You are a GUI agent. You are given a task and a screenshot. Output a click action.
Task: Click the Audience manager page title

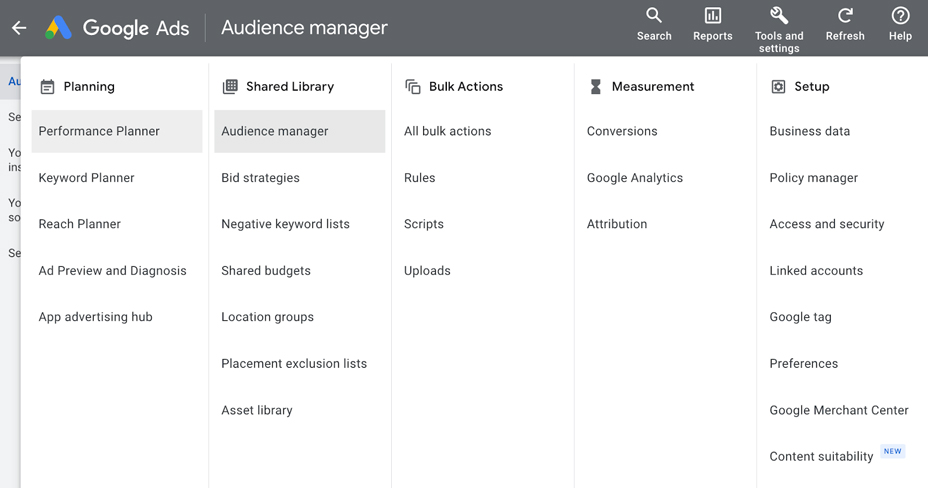tap(304, 28)
